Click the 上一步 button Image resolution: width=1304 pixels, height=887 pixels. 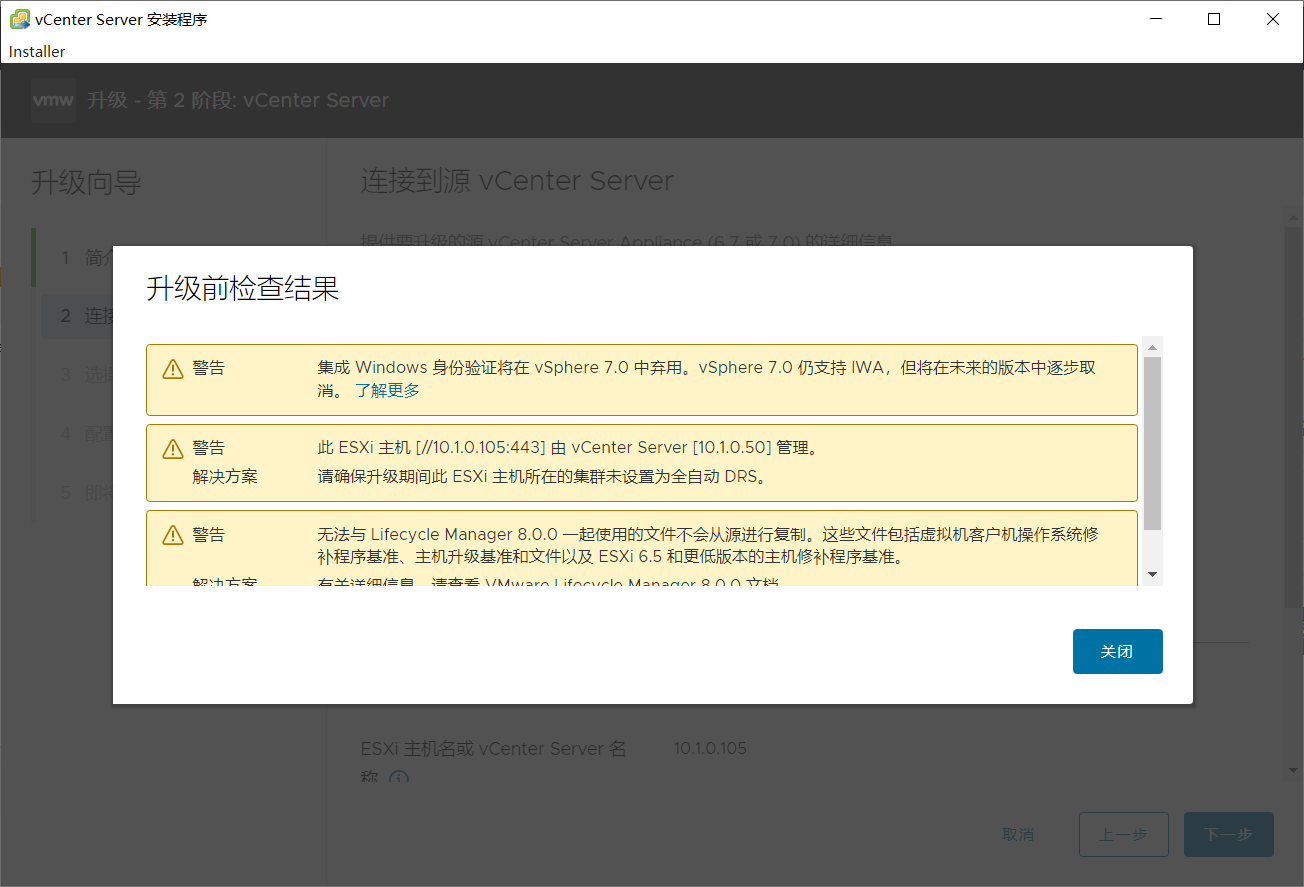pyautogui.click(x=1123, y=834)
